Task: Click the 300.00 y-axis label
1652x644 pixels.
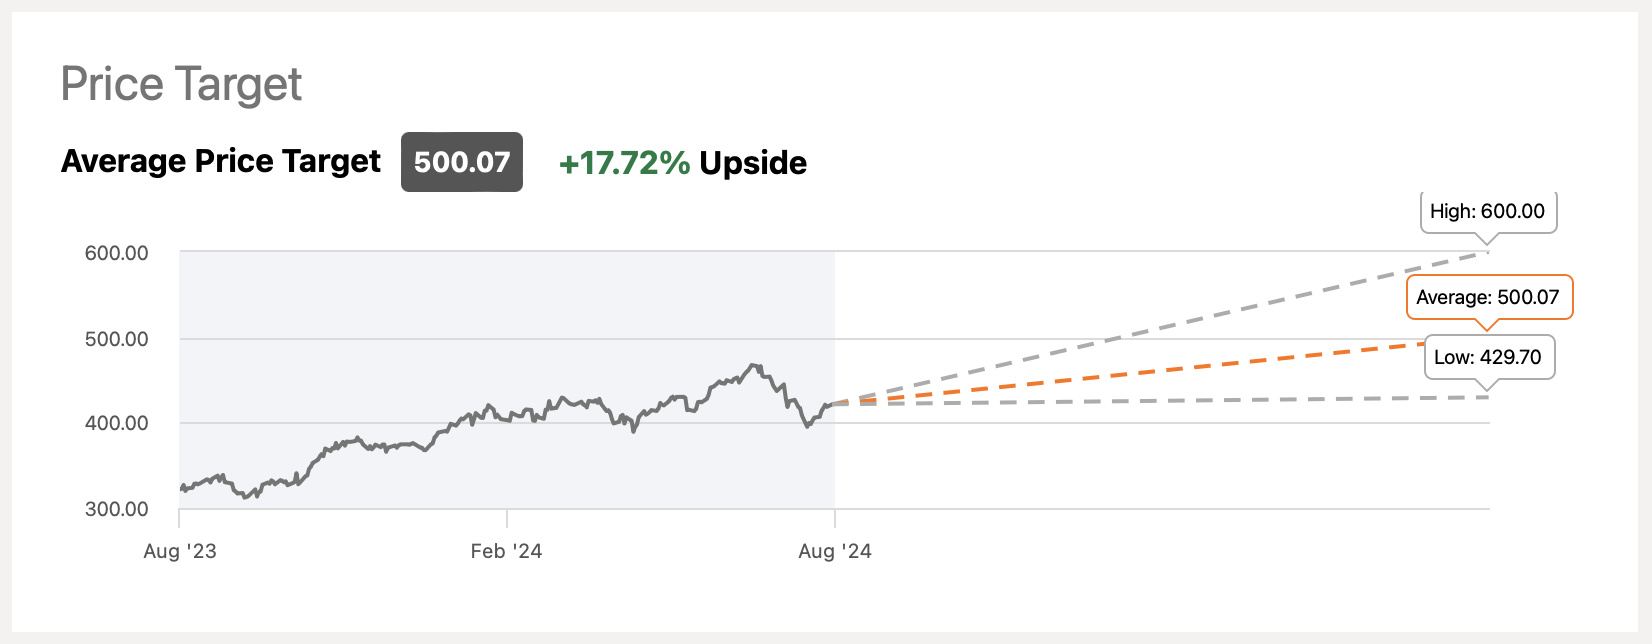Action: 117,509
